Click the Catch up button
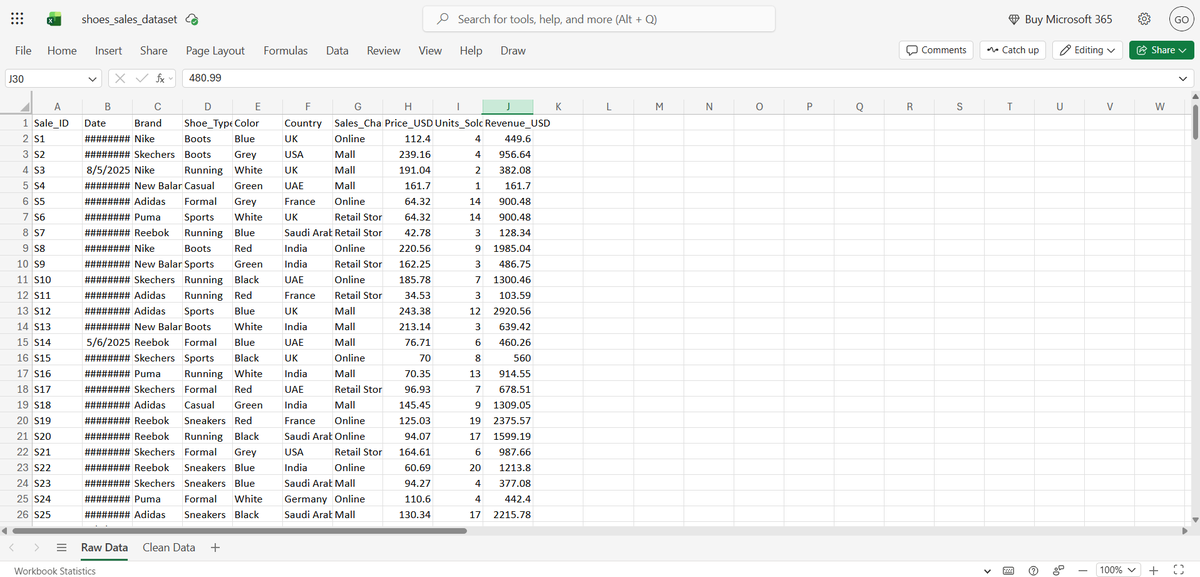 [1012, 50]
